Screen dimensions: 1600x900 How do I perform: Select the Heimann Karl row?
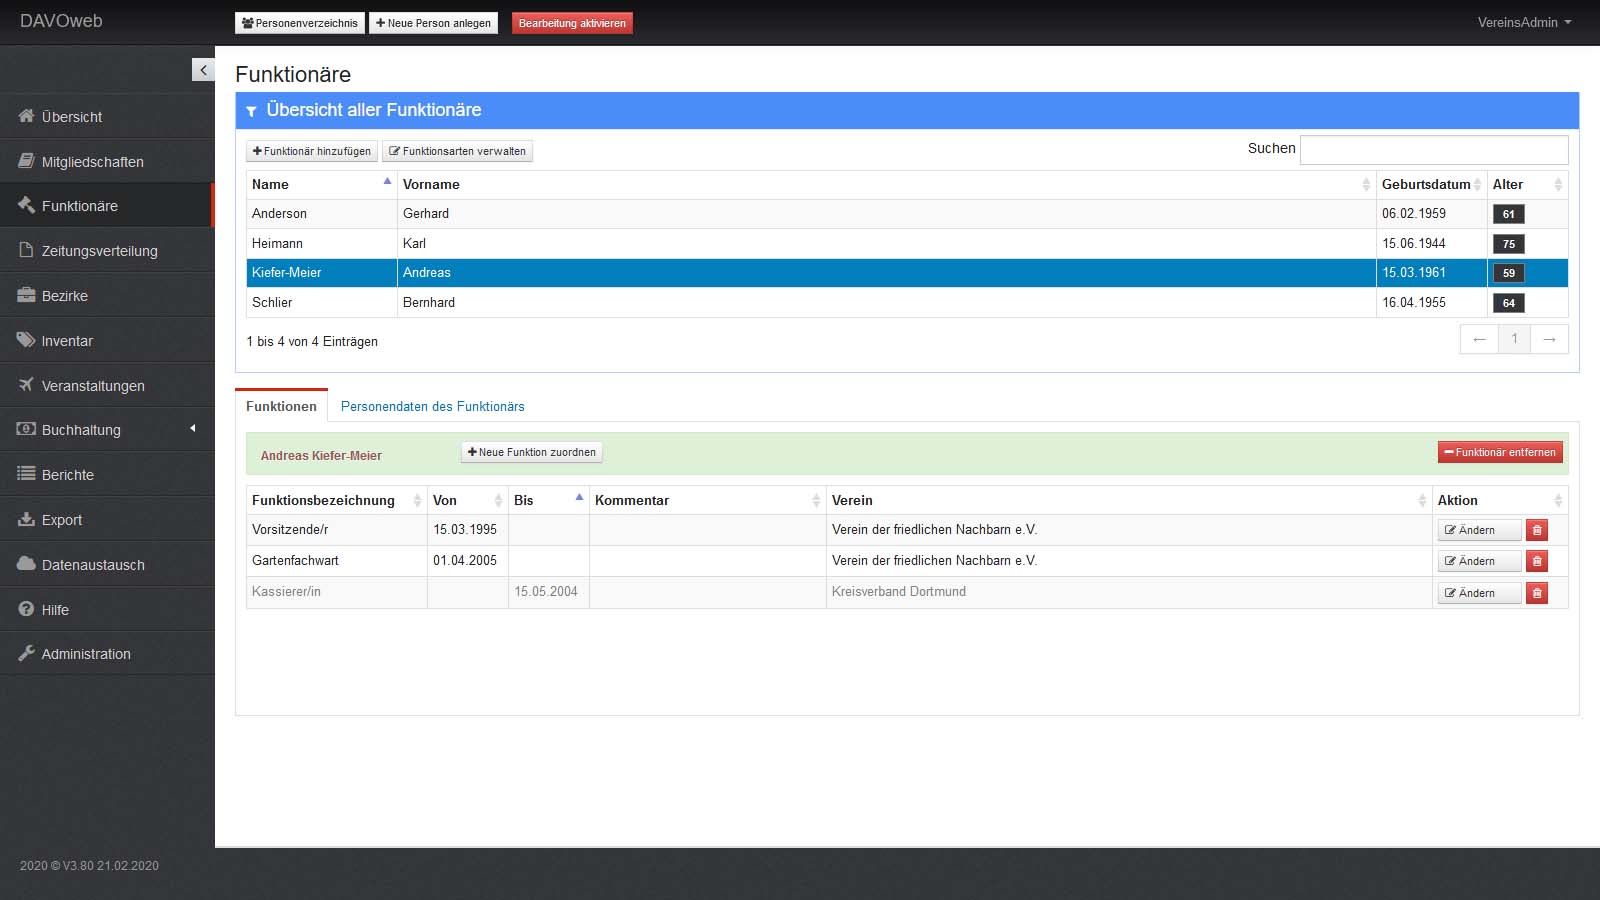[907, 243]
